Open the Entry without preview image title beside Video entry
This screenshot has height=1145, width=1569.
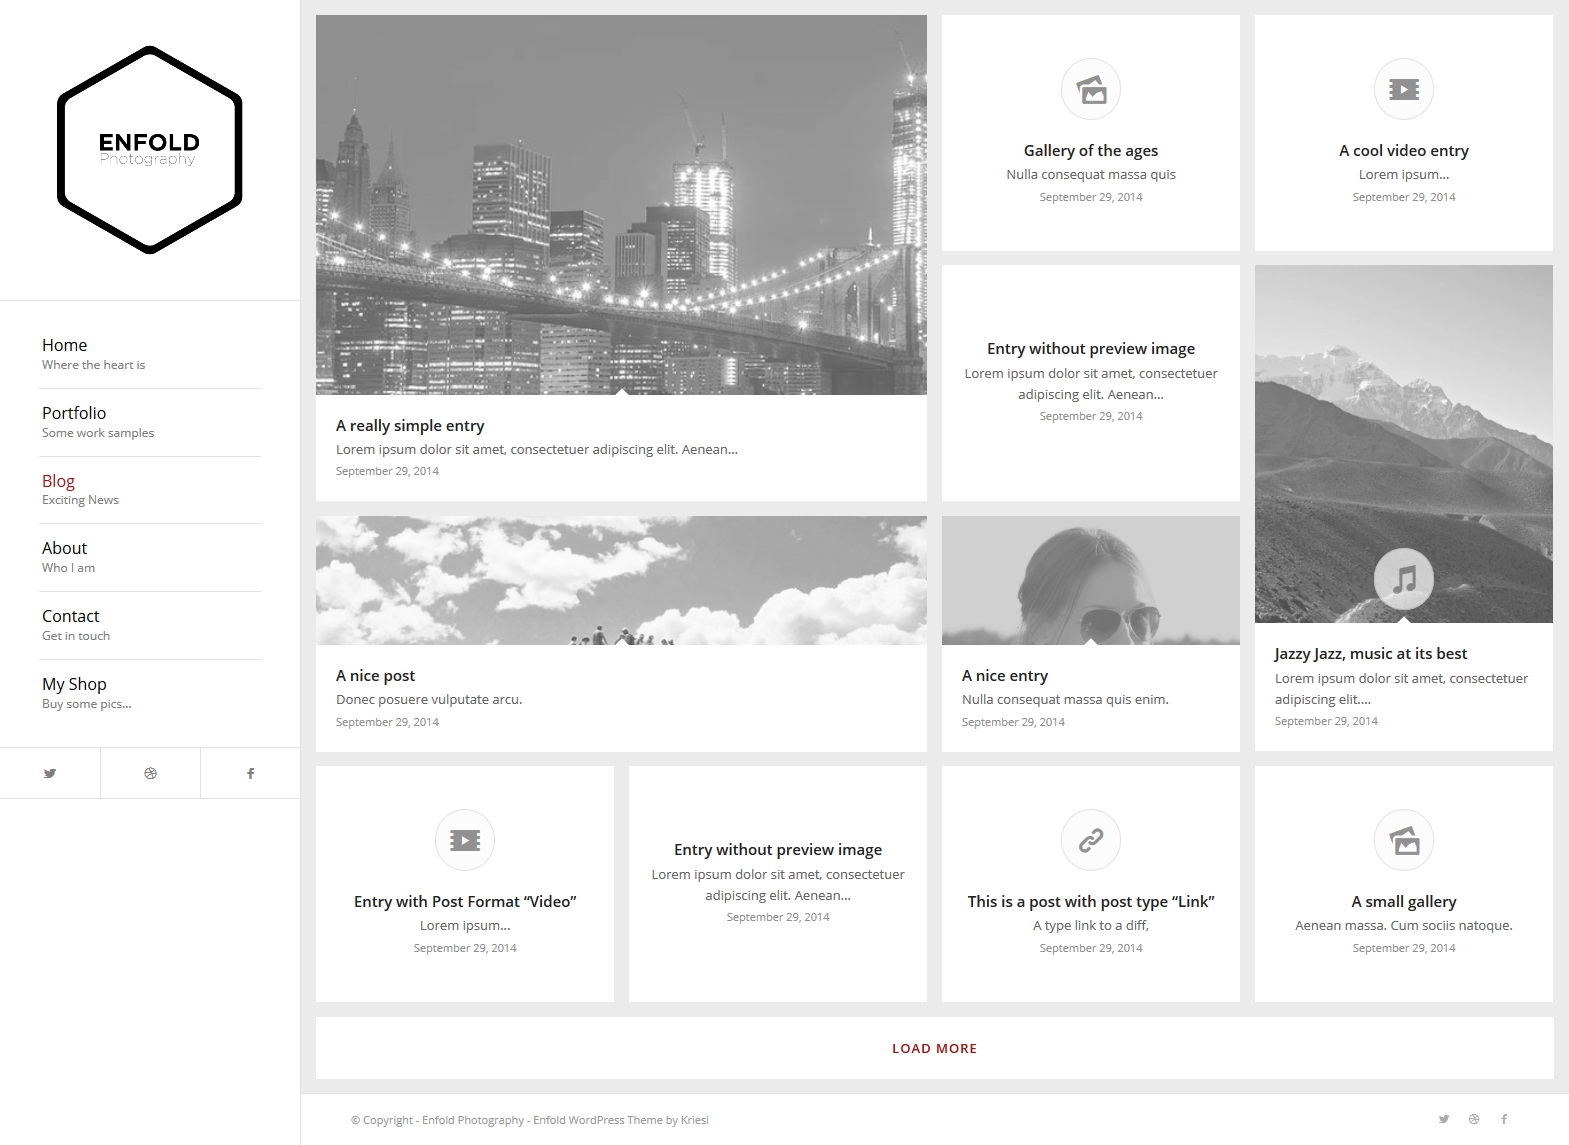778,849
